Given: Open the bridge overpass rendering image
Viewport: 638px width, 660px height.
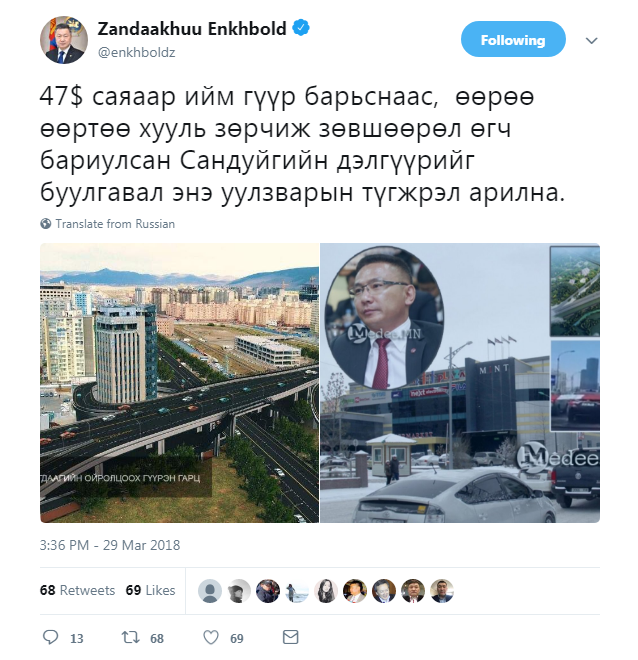Looking at the screenshot, I should click(180, 383).
